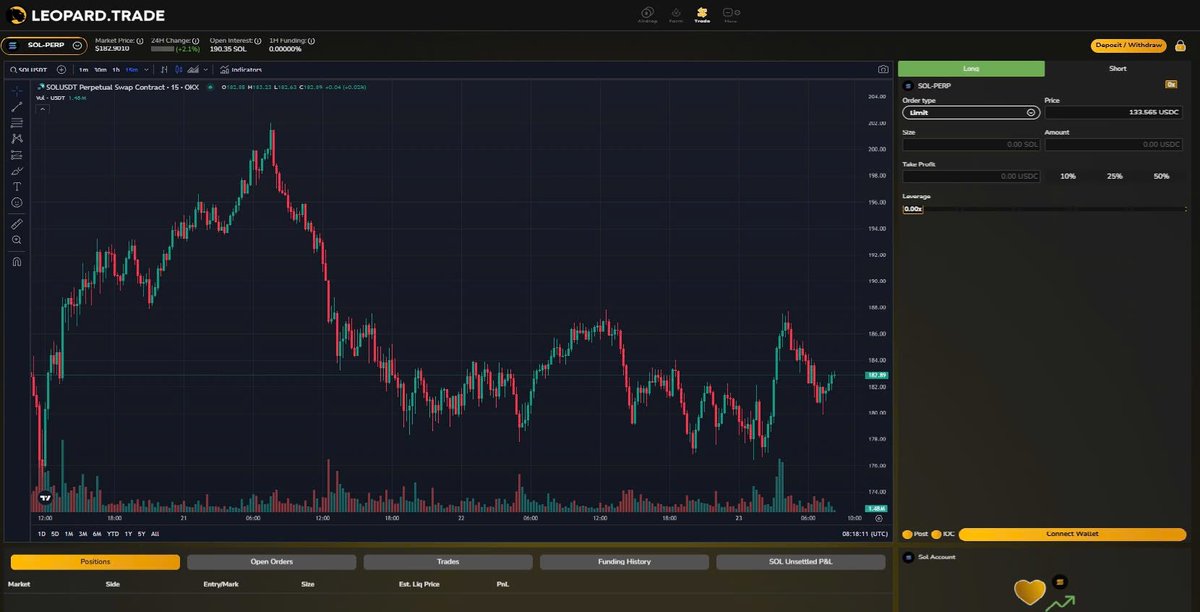Select the XABCD pattern tool
The image size is (1200, 612).
coord(17,139)
